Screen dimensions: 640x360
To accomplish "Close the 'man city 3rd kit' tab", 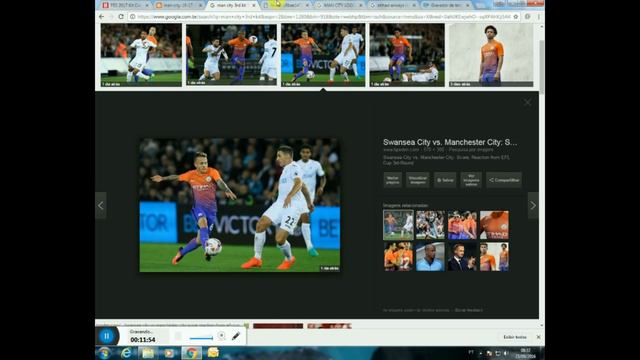I will (x=253, y=5).
